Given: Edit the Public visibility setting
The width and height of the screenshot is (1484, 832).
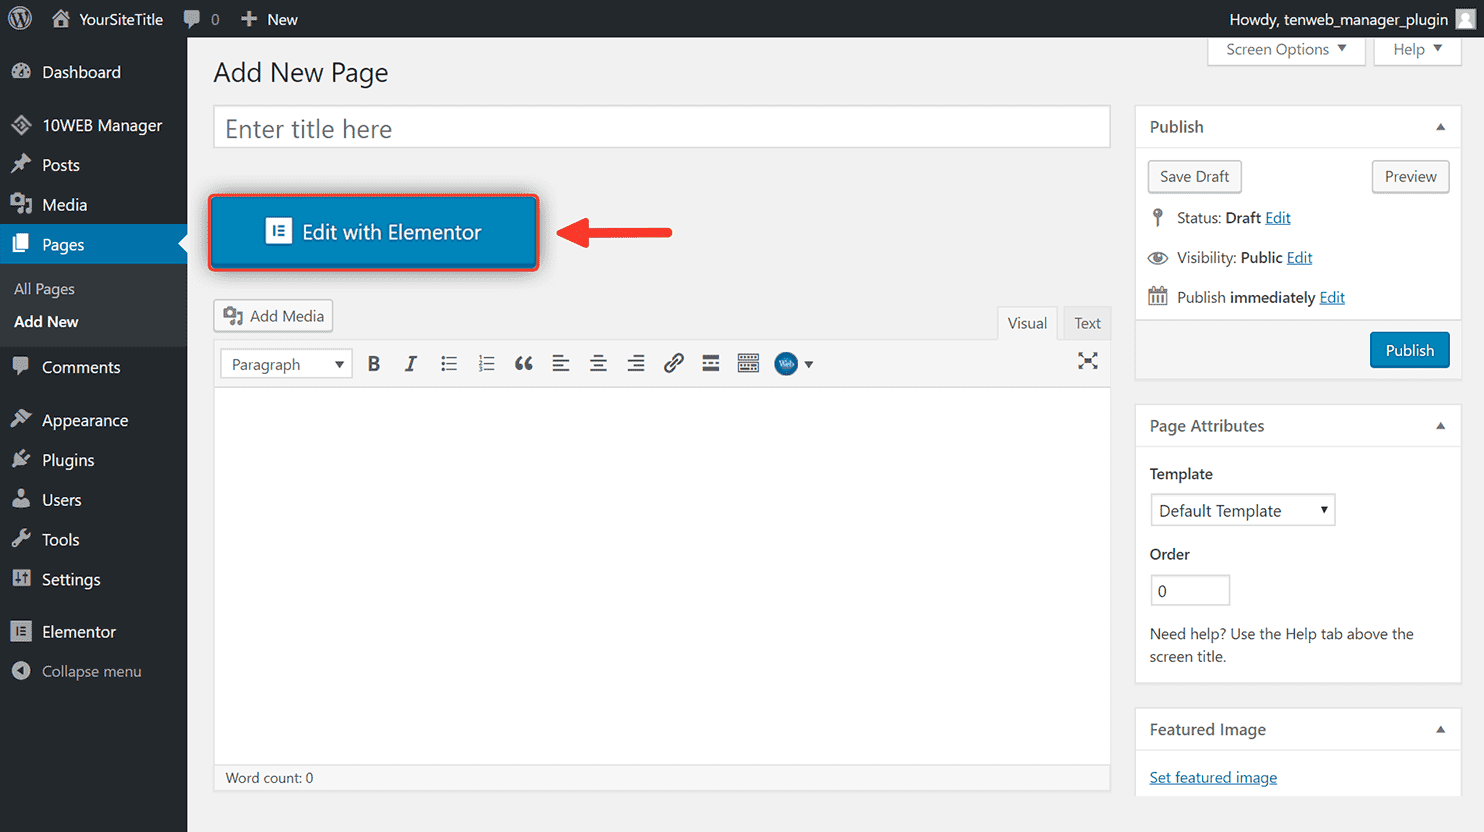Looking at the screenshot, I should click(x=1300, y=258).
